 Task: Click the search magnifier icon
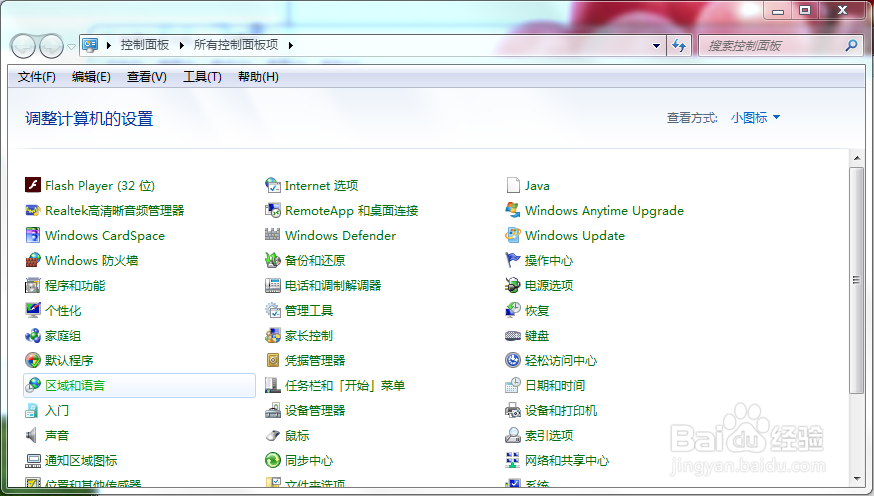(x=851, y=46)
